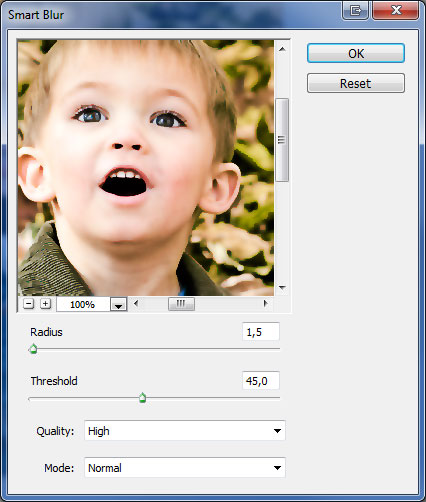Click the preview scroll up arrow

pyautogui.click(x=282, y=49)
